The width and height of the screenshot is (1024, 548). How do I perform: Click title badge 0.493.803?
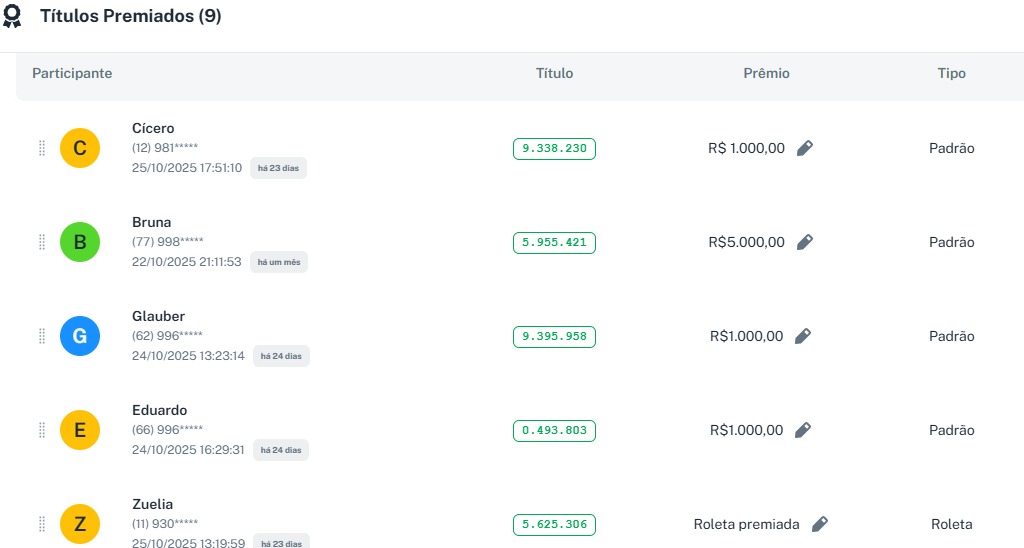pyautogui.click(x=554, y=430)
